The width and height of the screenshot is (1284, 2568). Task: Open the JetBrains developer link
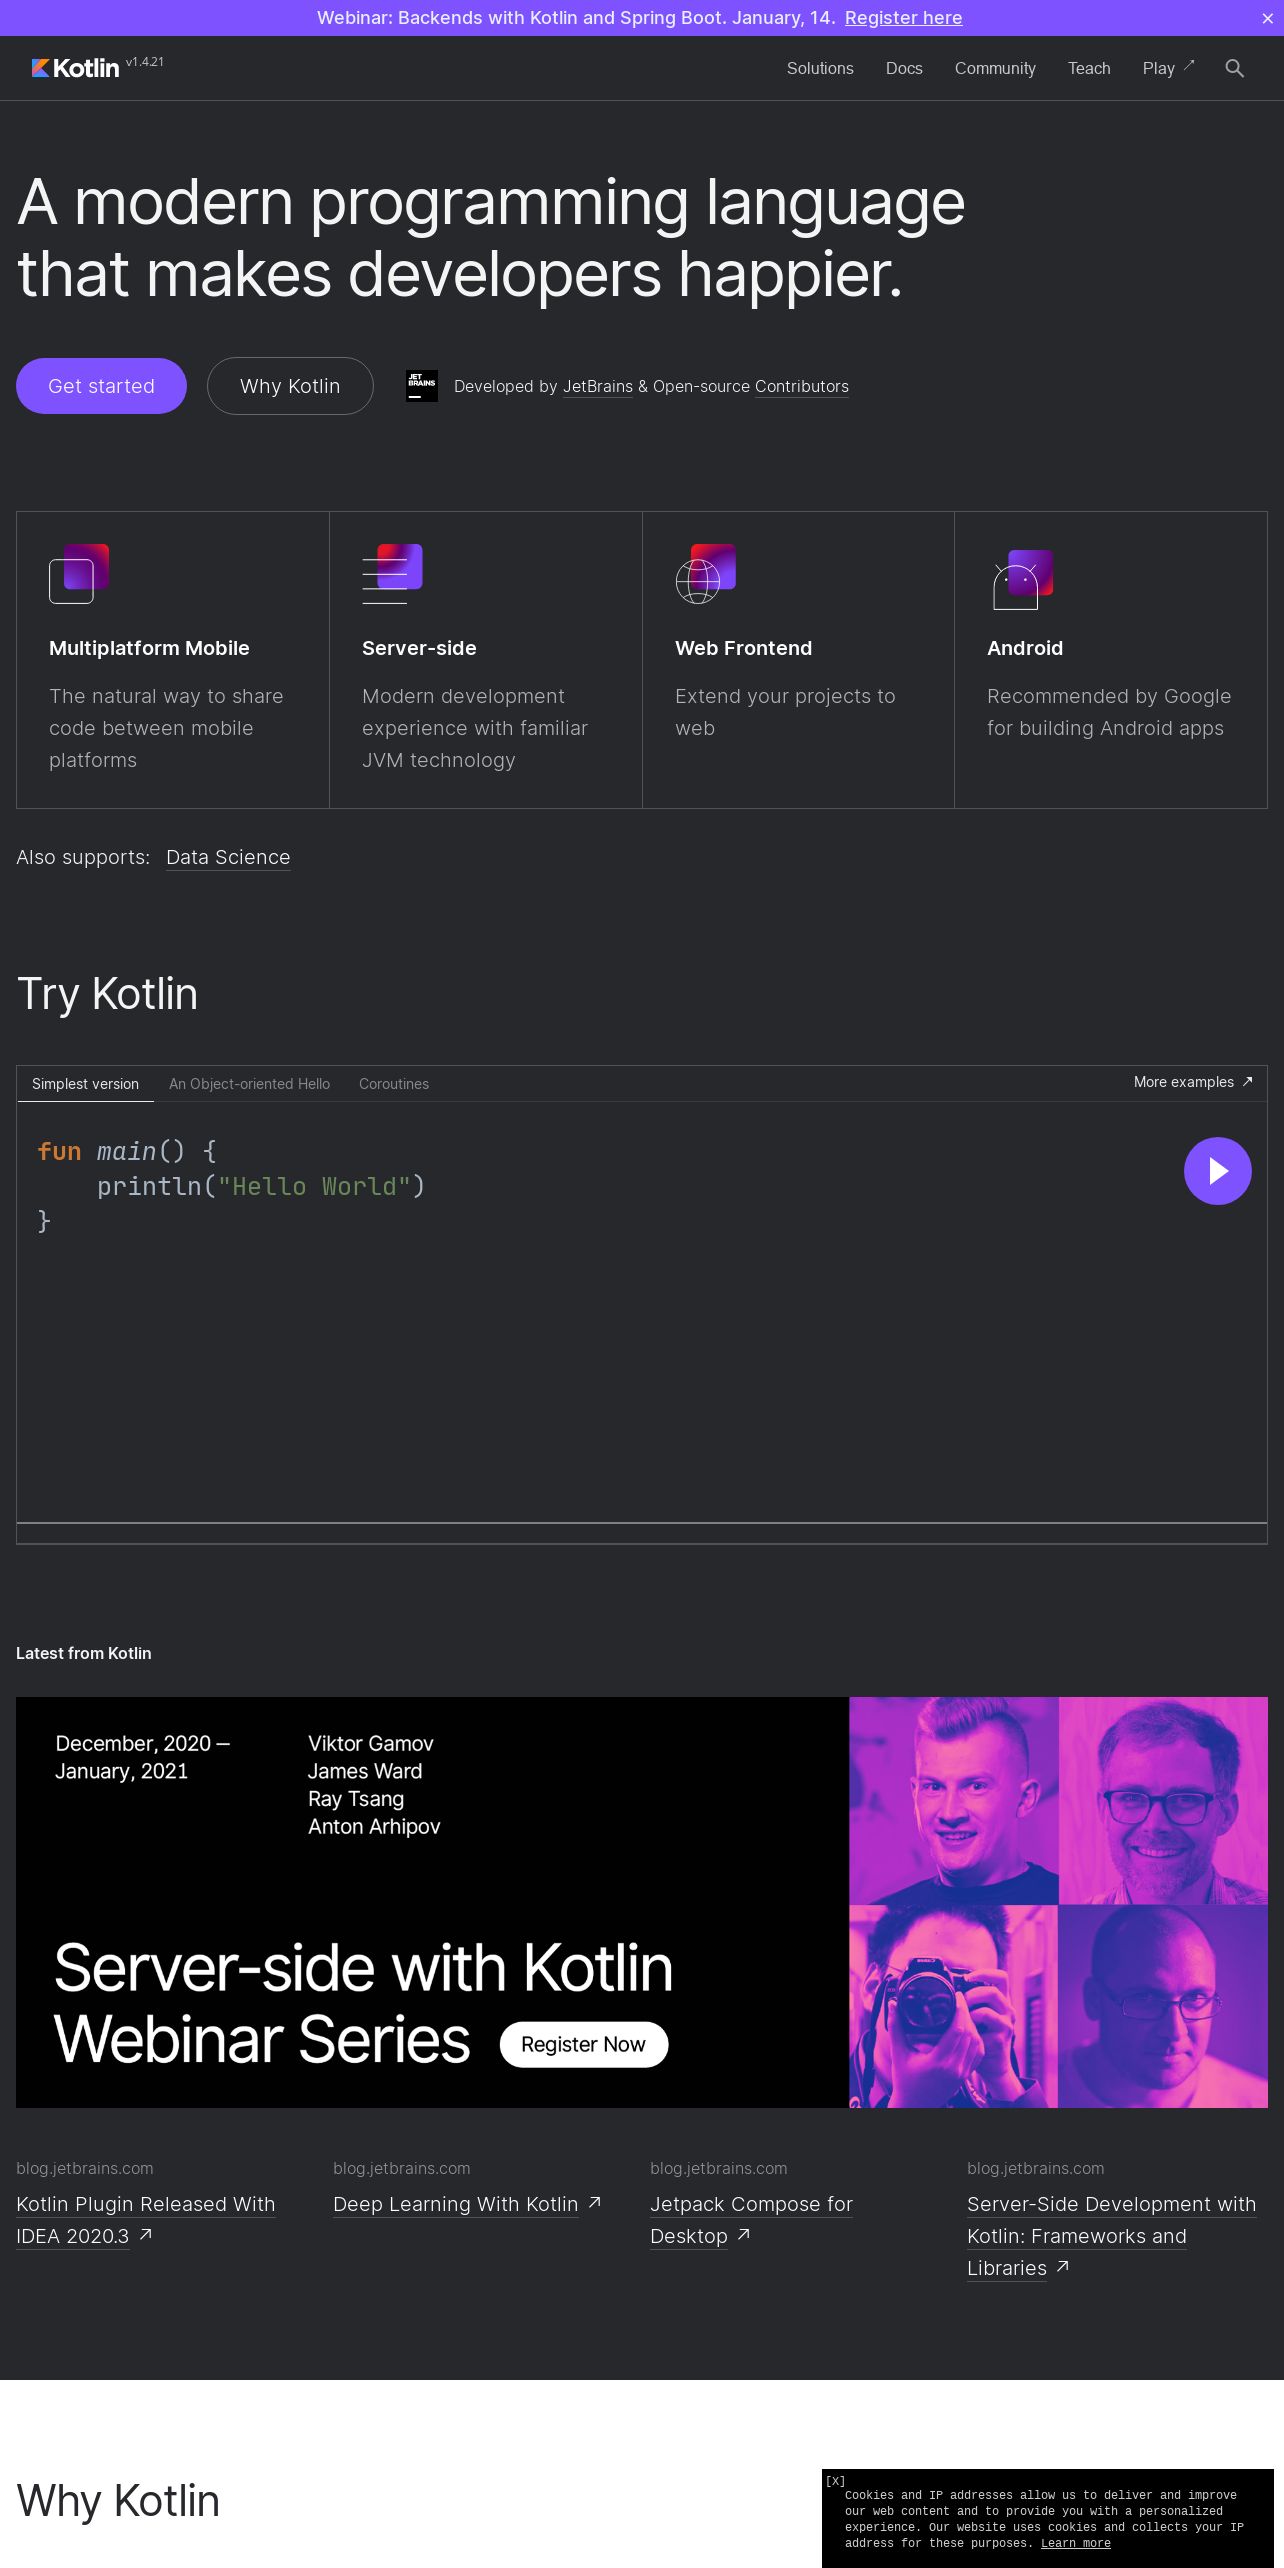coord(598,386)
